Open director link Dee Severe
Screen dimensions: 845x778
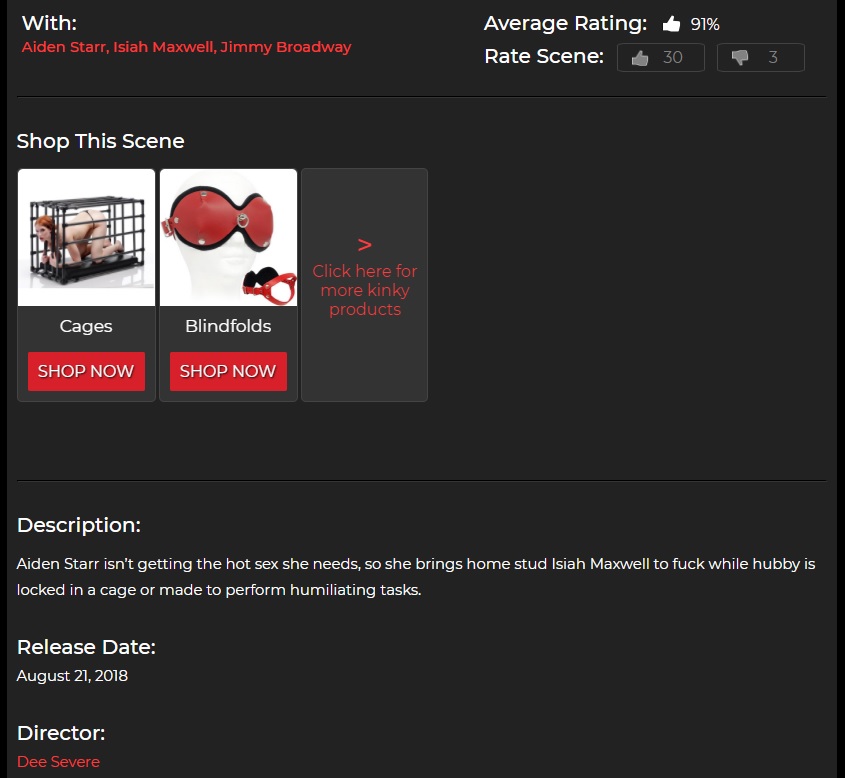click(x=58, y=761)
